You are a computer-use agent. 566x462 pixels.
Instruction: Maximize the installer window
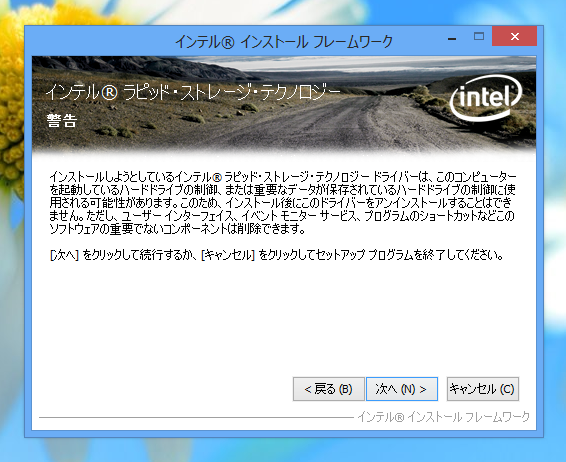[x=479, y=36]
